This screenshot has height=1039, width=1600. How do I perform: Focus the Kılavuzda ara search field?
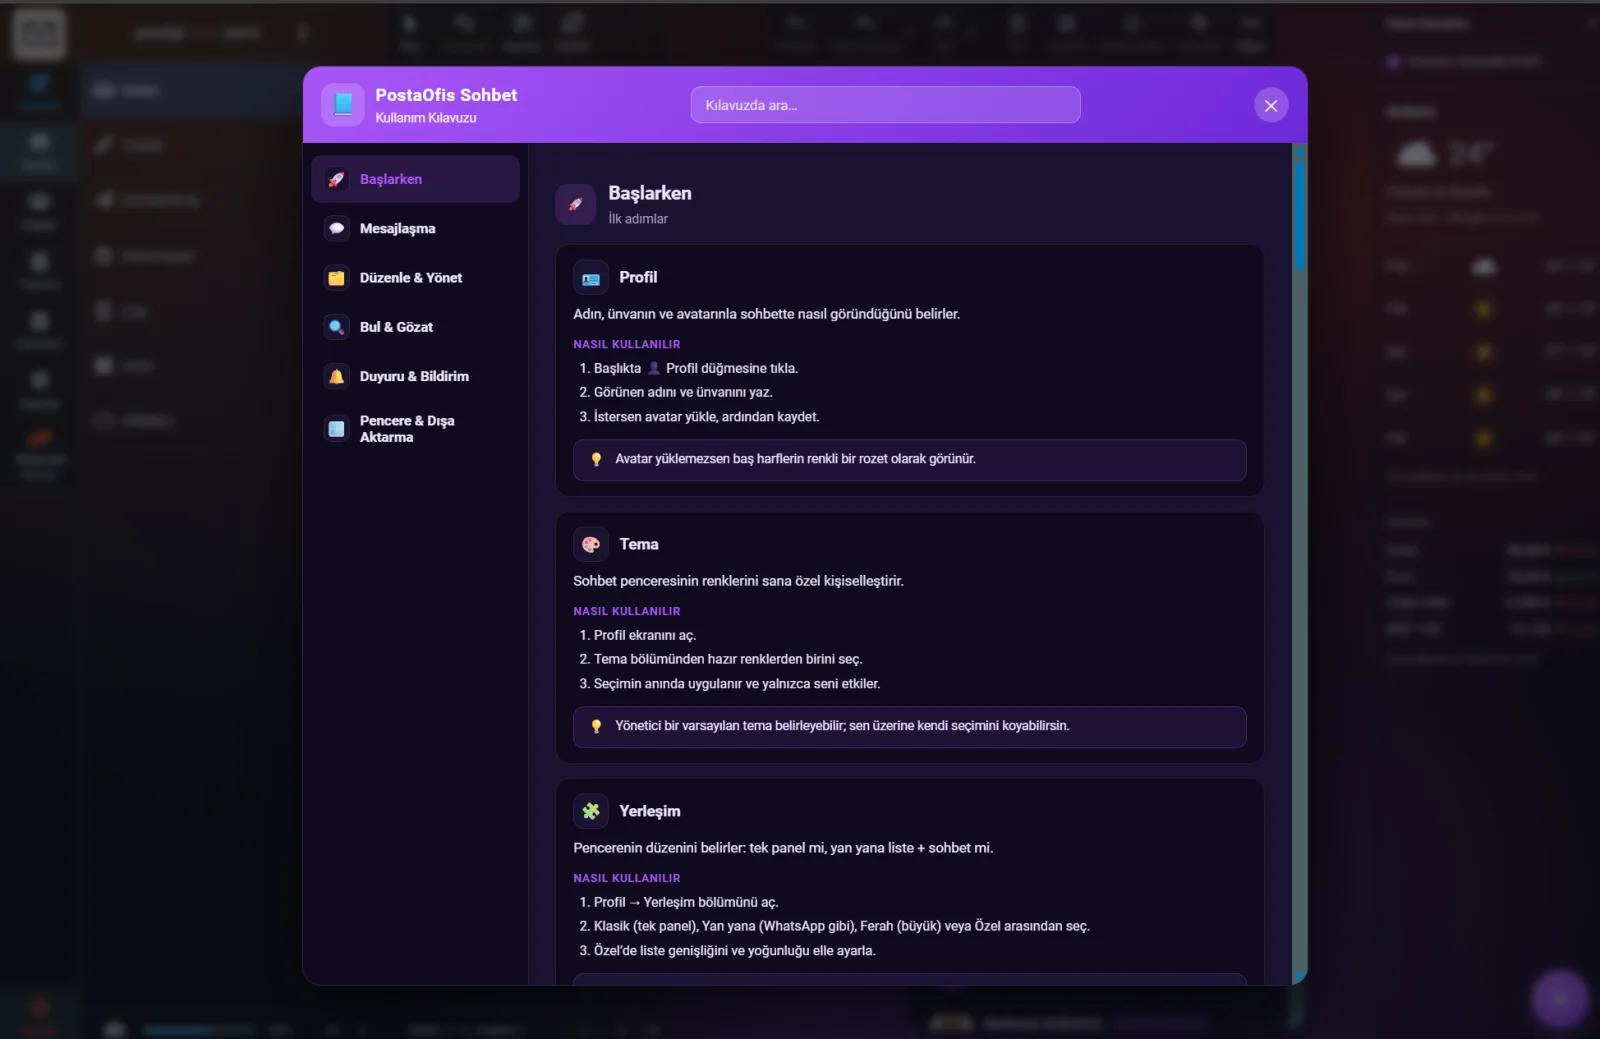(x=885, y=105)
